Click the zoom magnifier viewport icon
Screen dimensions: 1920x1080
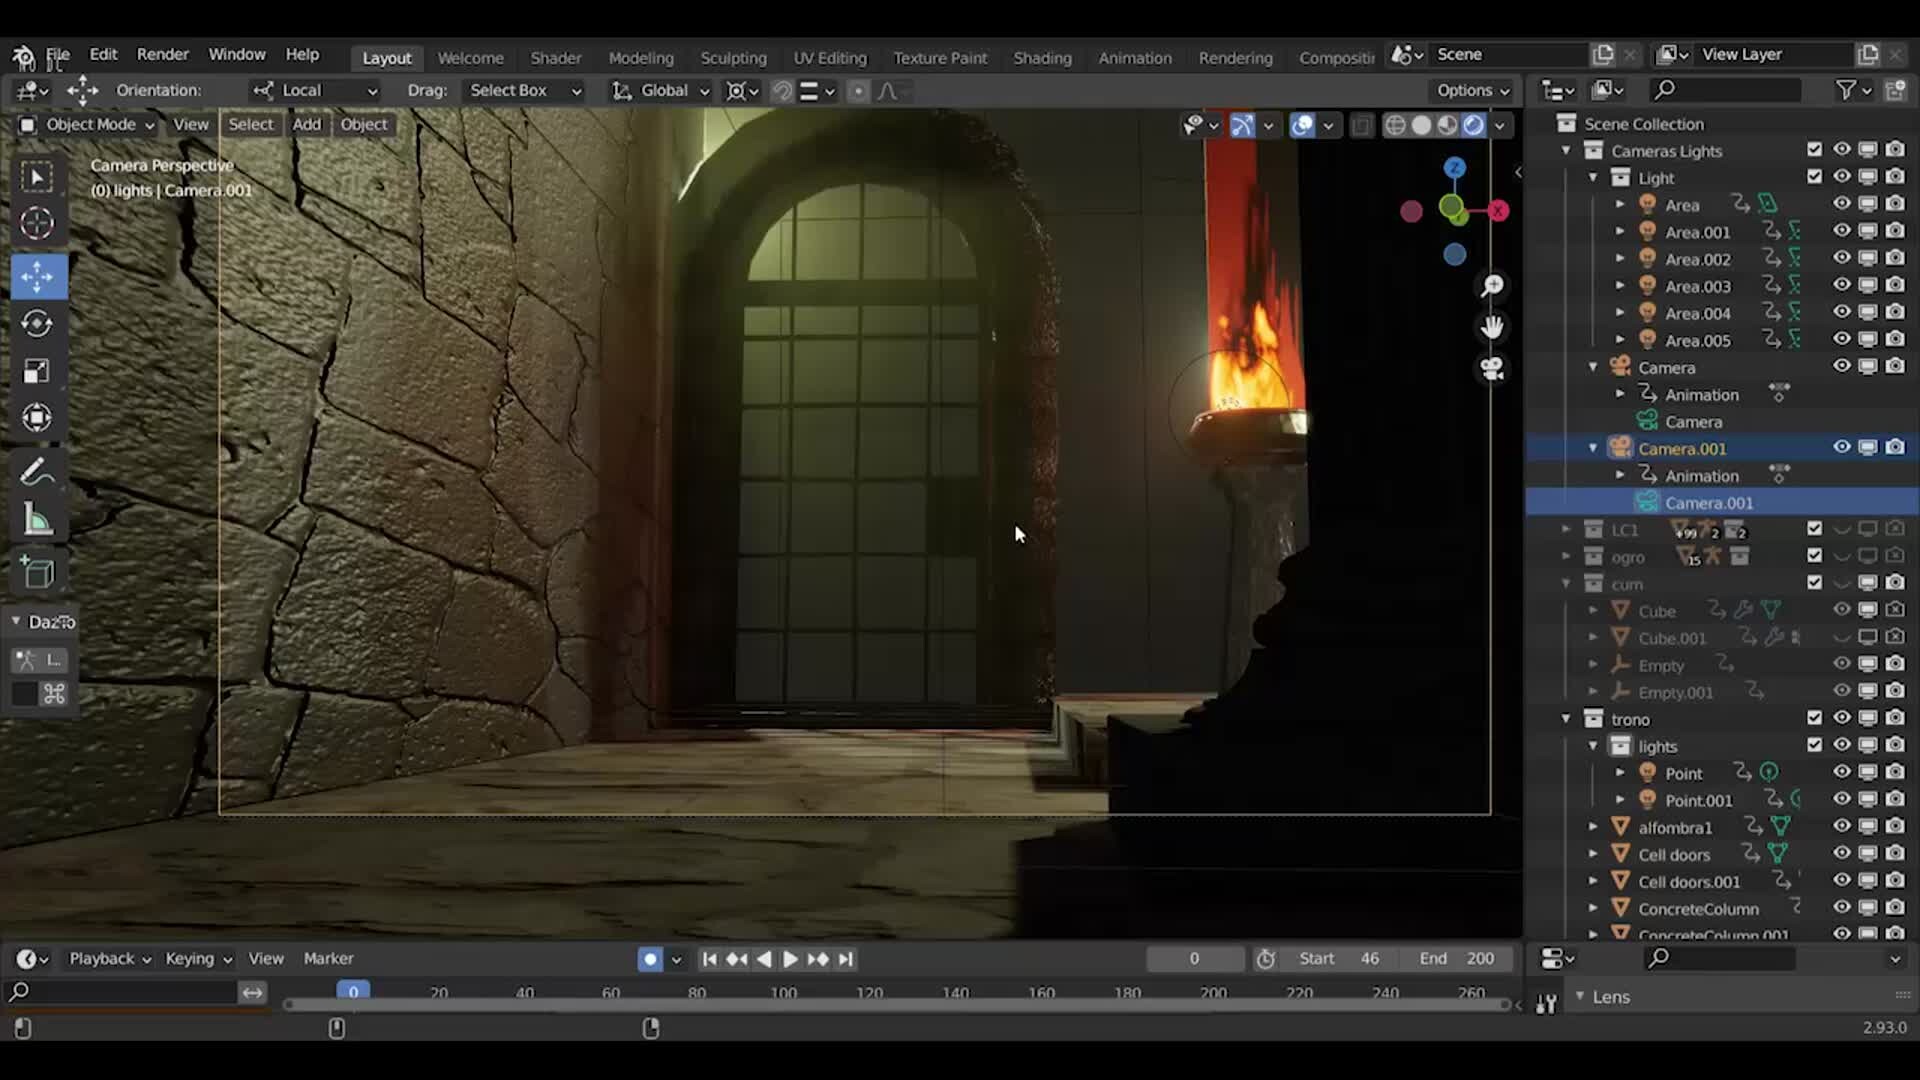coord(1492,286)
